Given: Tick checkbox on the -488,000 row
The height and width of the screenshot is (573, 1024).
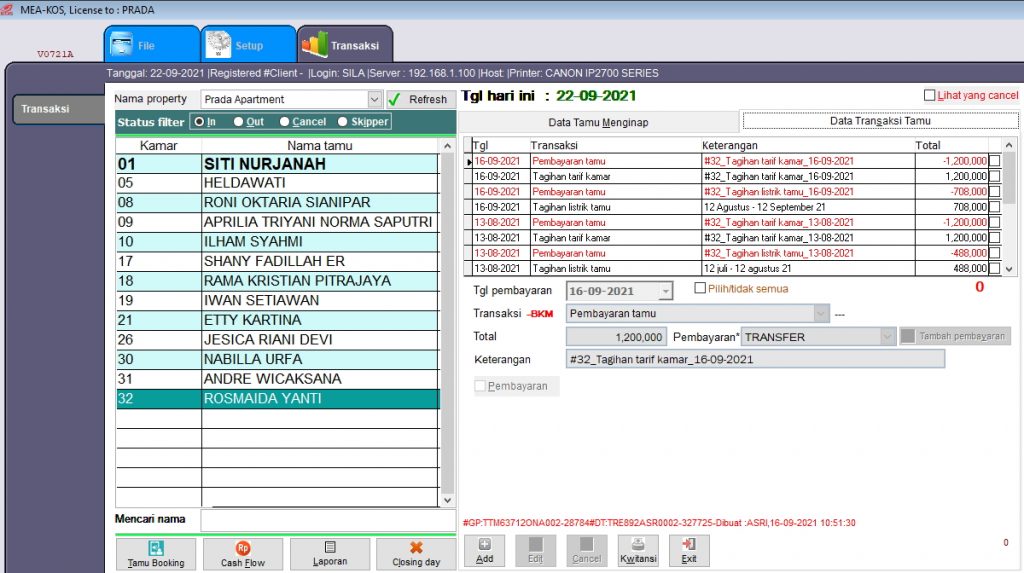Looking at the screenshot, I should 994,253.
